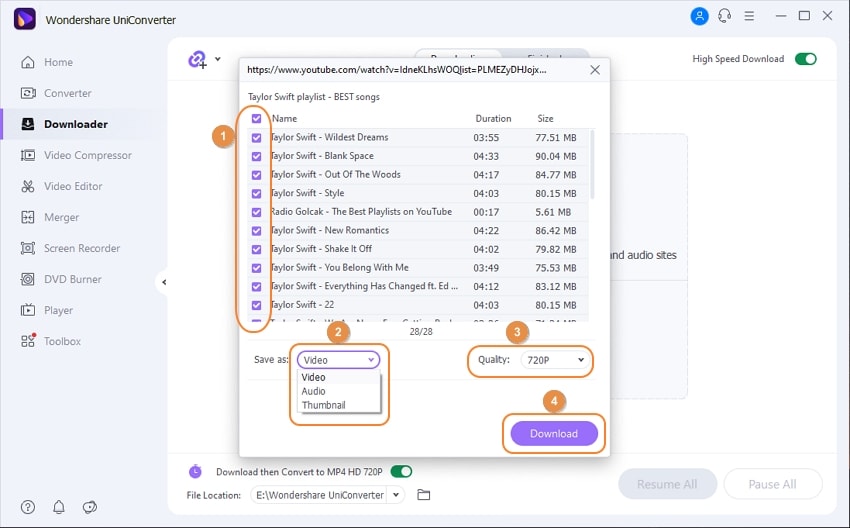Click the Video Editor scissors icon
Screen dimensions: 850x528
pyautogui.click(x=28, y=186)
